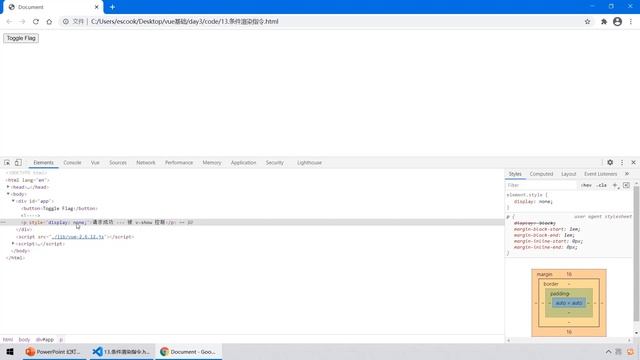Screen dimensions: 640x360
Task: Switch to the Memory panel
Action: point(211,162)
